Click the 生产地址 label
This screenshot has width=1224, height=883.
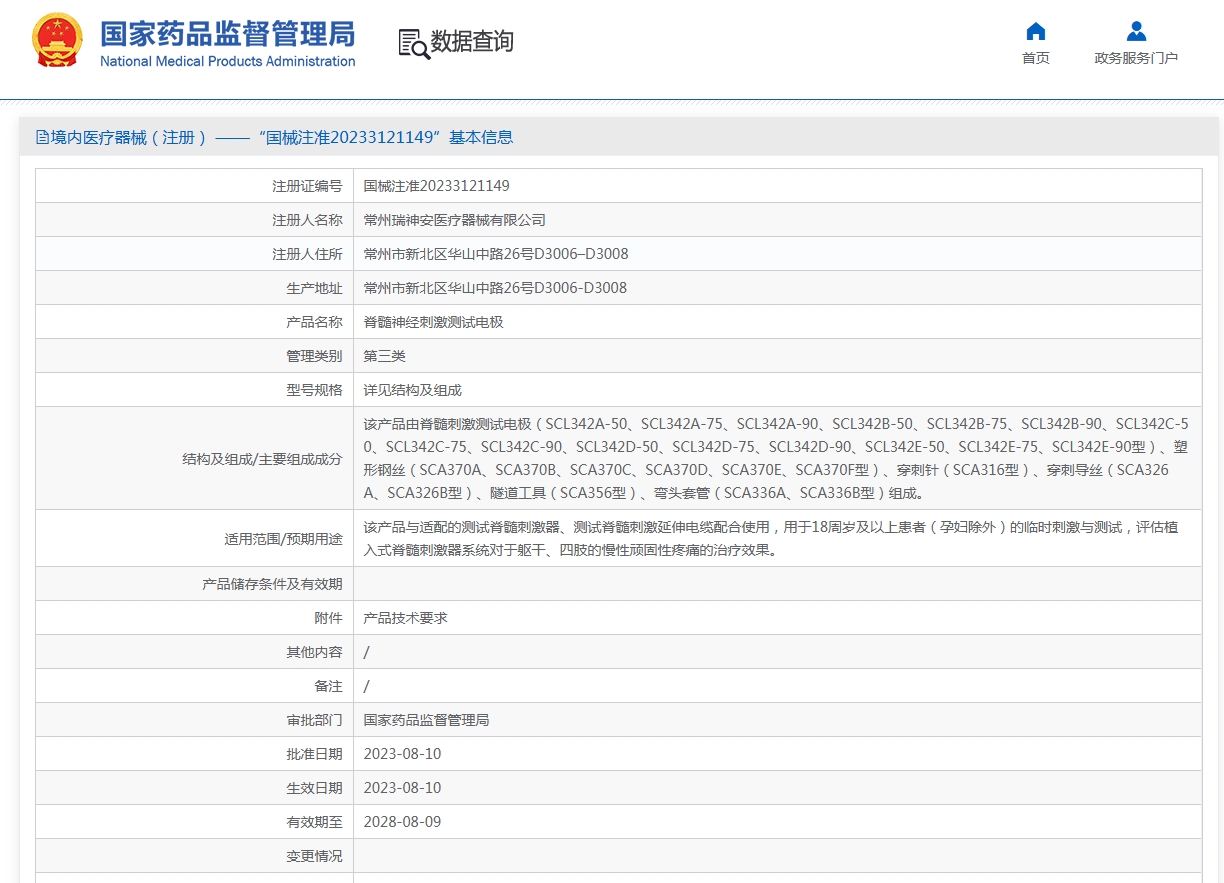coord(314,288)
